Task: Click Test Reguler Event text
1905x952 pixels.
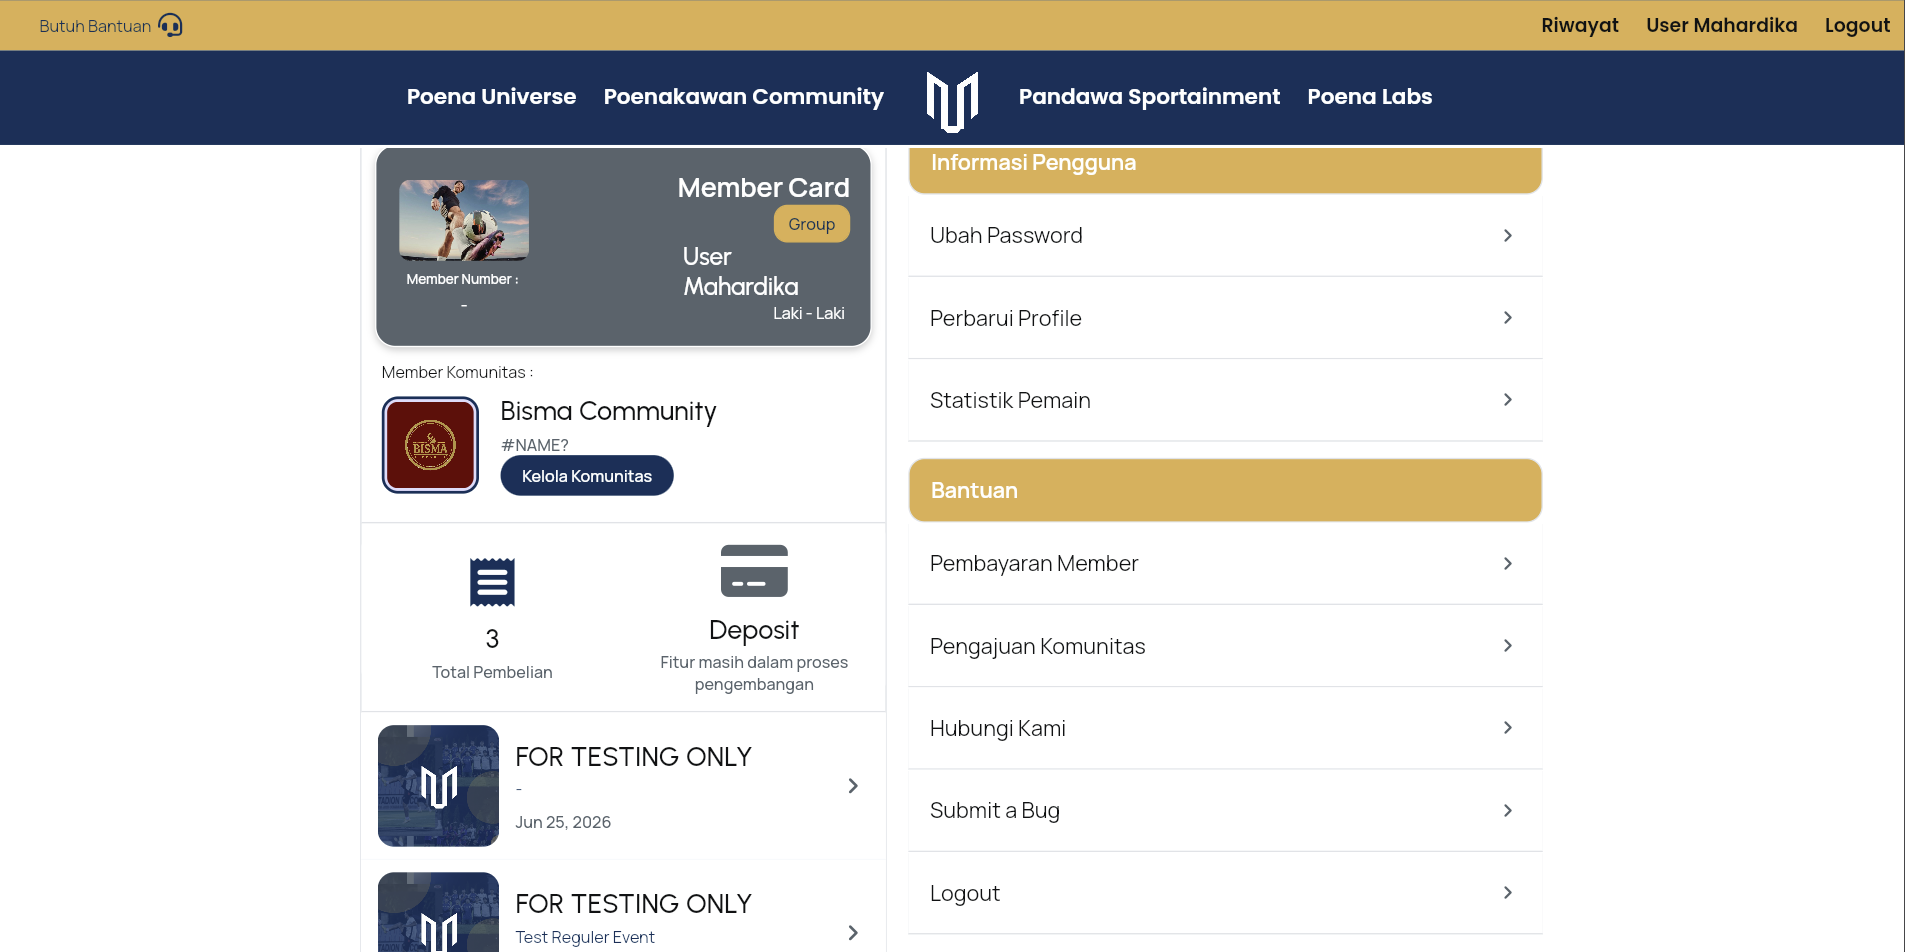Action: [x=585, y=937]
